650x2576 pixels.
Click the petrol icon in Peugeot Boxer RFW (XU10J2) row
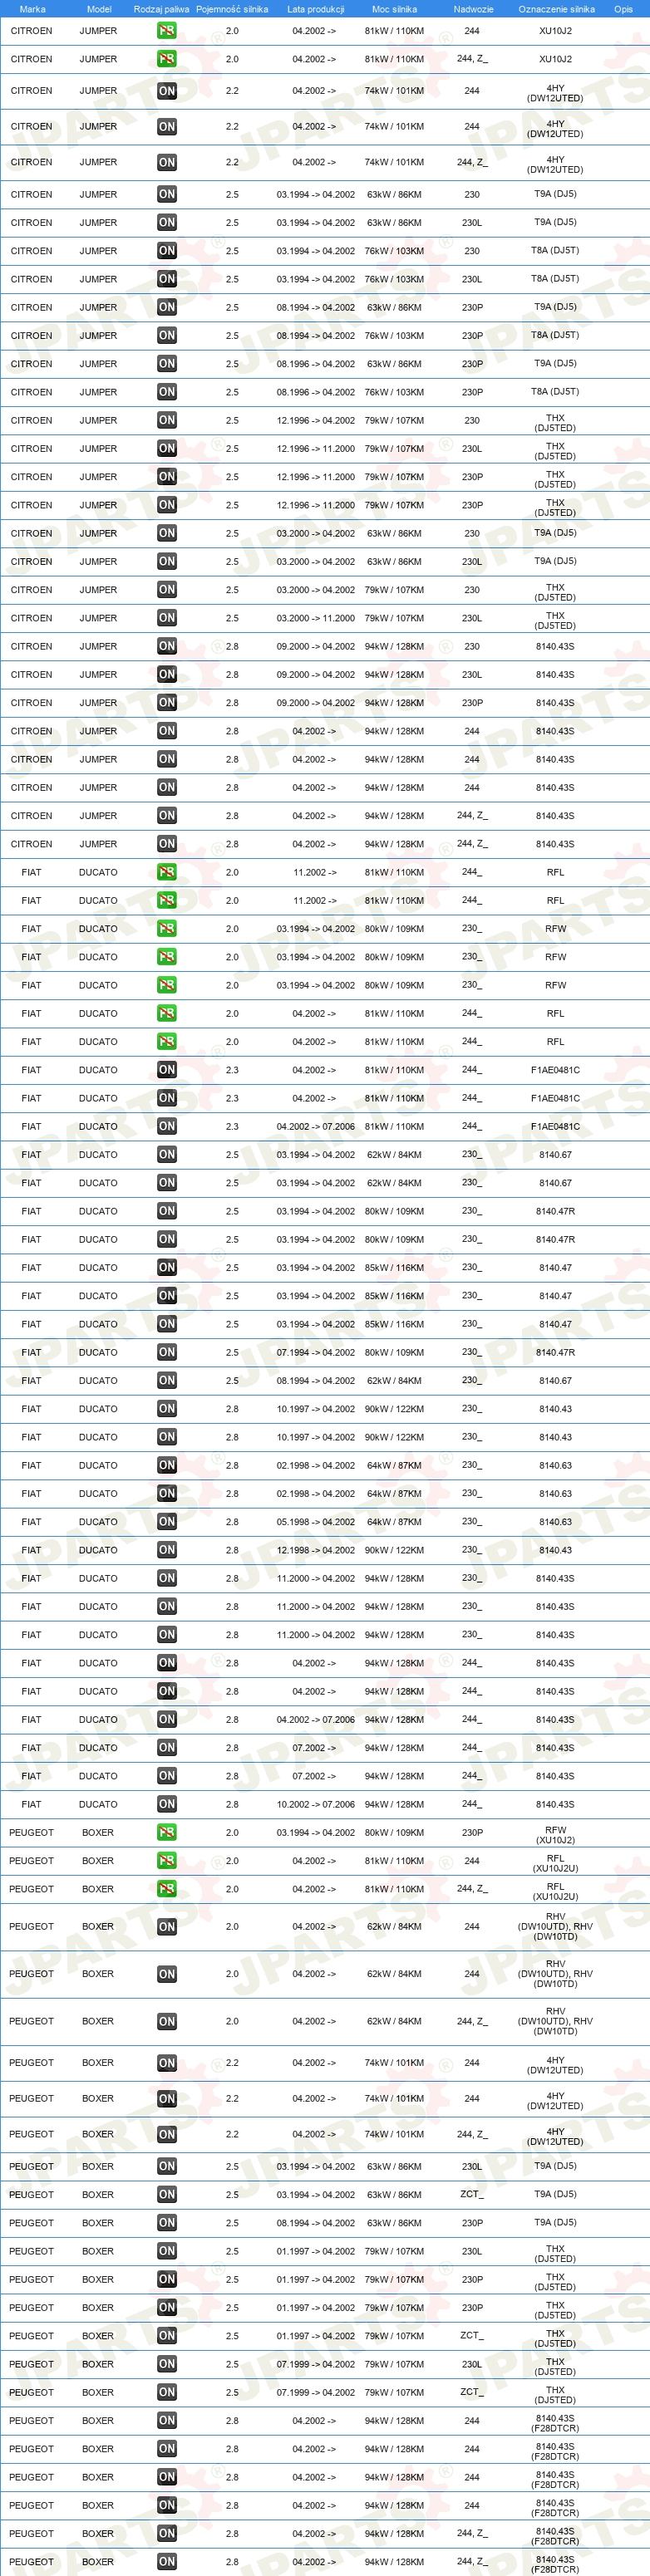[x=167, y=1833]
